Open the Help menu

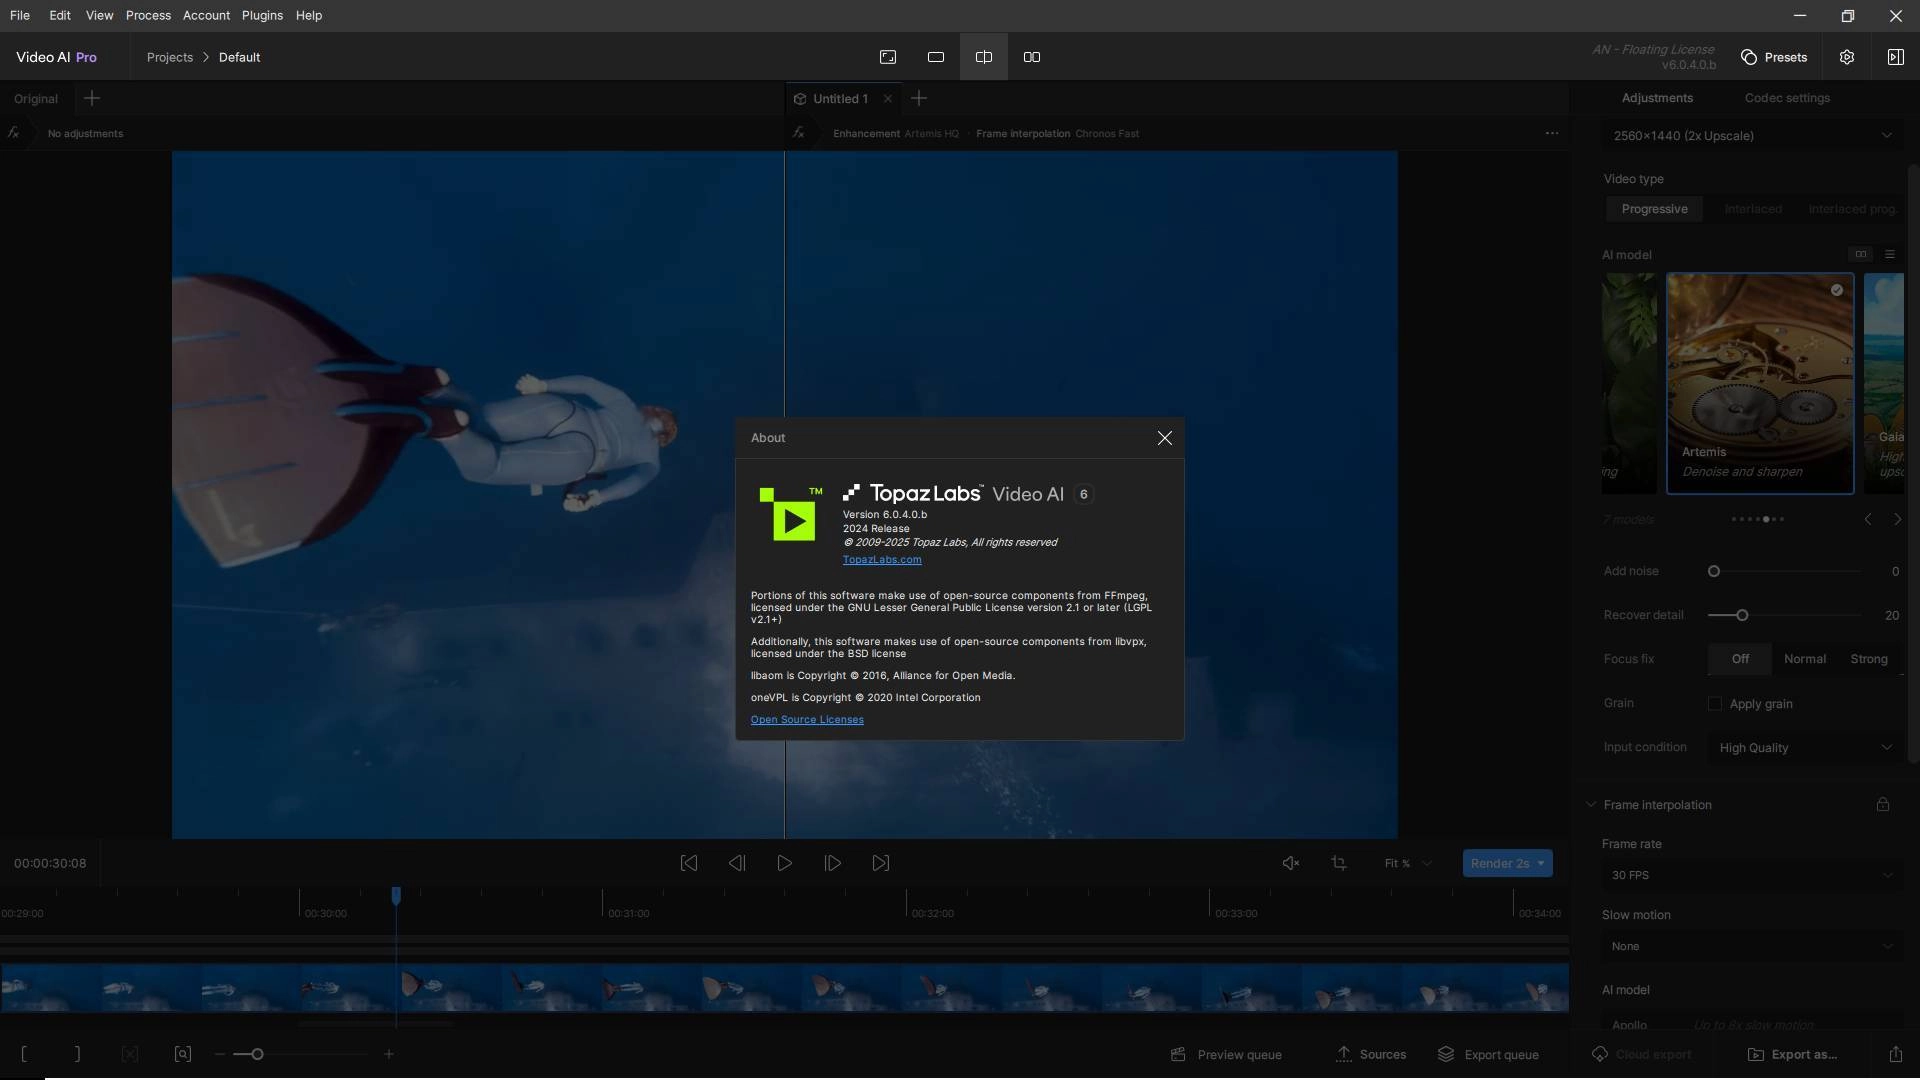309,15
